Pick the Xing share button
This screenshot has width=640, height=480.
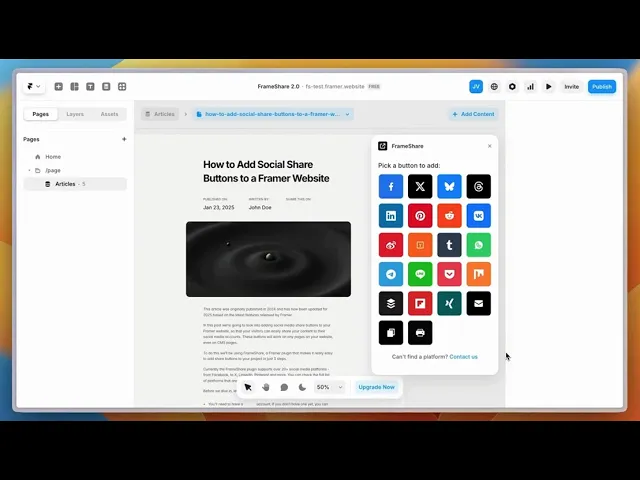pos(449,304)
